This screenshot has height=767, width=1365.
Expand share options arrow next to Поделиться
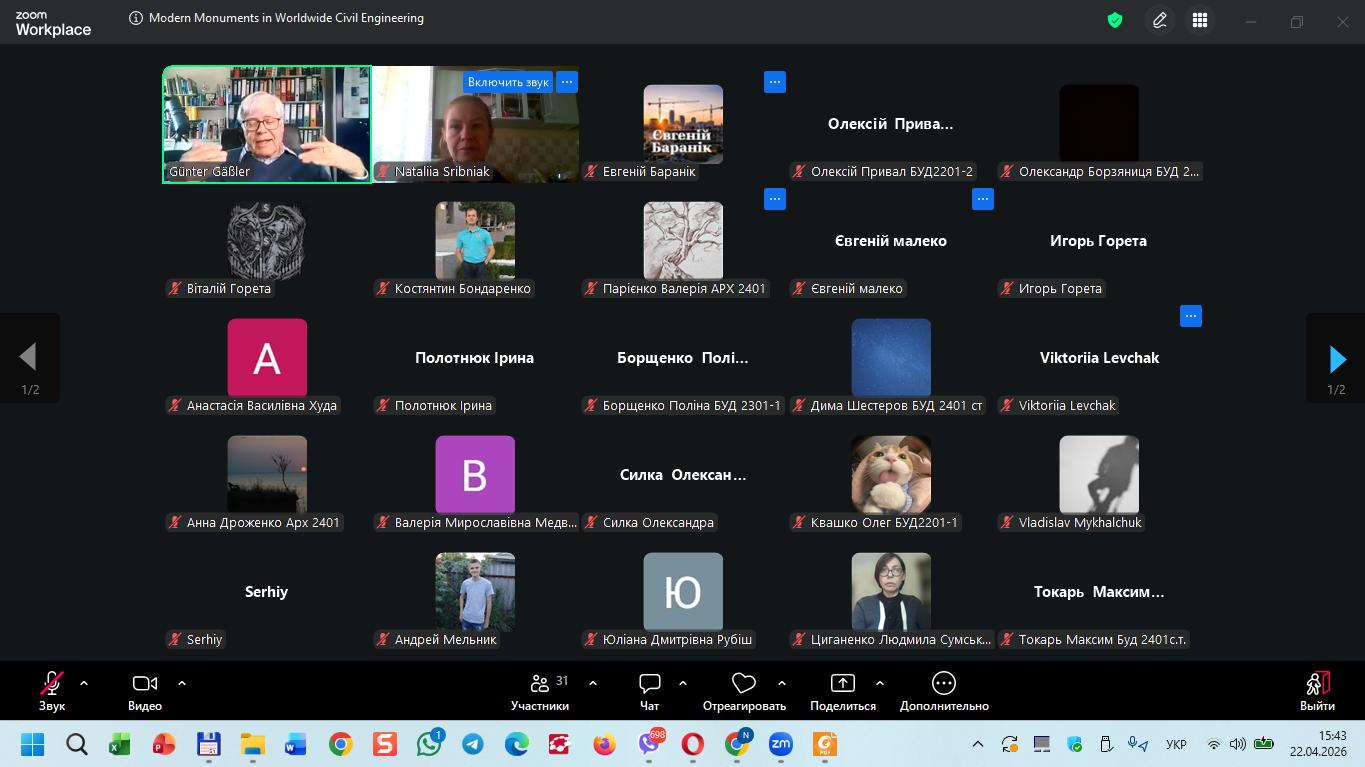tap(880, 684)
